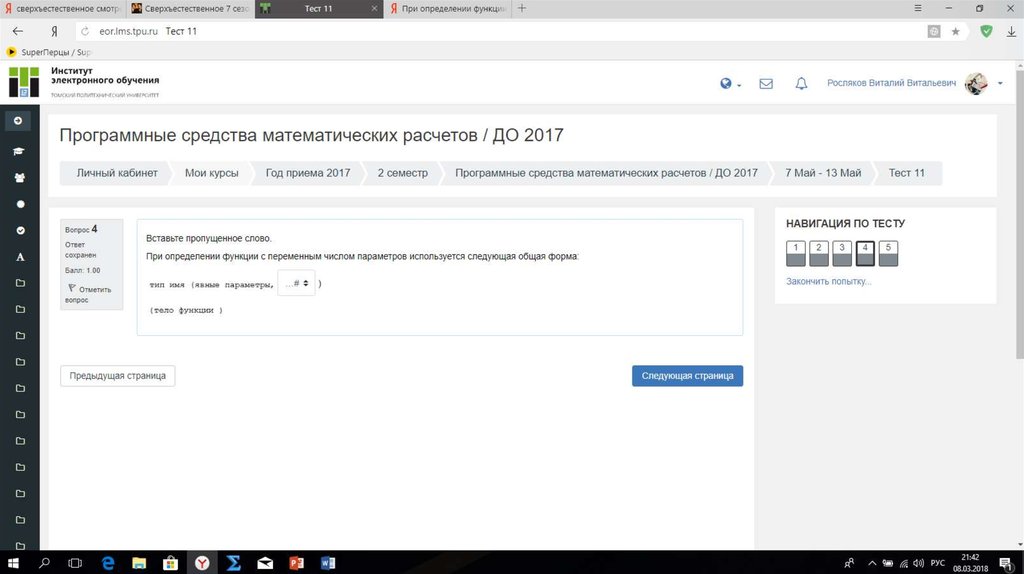Click the Следующая страница button
1024x574 pixels.
(x=687, y=376)
